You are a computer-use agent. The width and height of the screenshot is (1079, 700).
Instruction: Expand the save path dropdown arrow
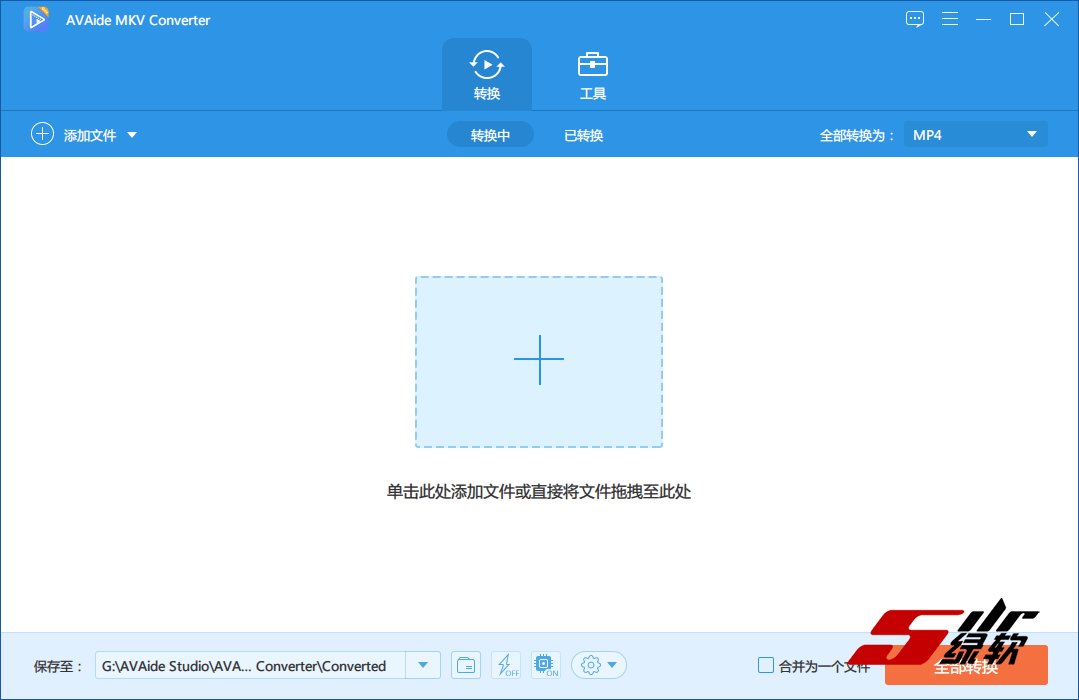click(x=423, y=665)
